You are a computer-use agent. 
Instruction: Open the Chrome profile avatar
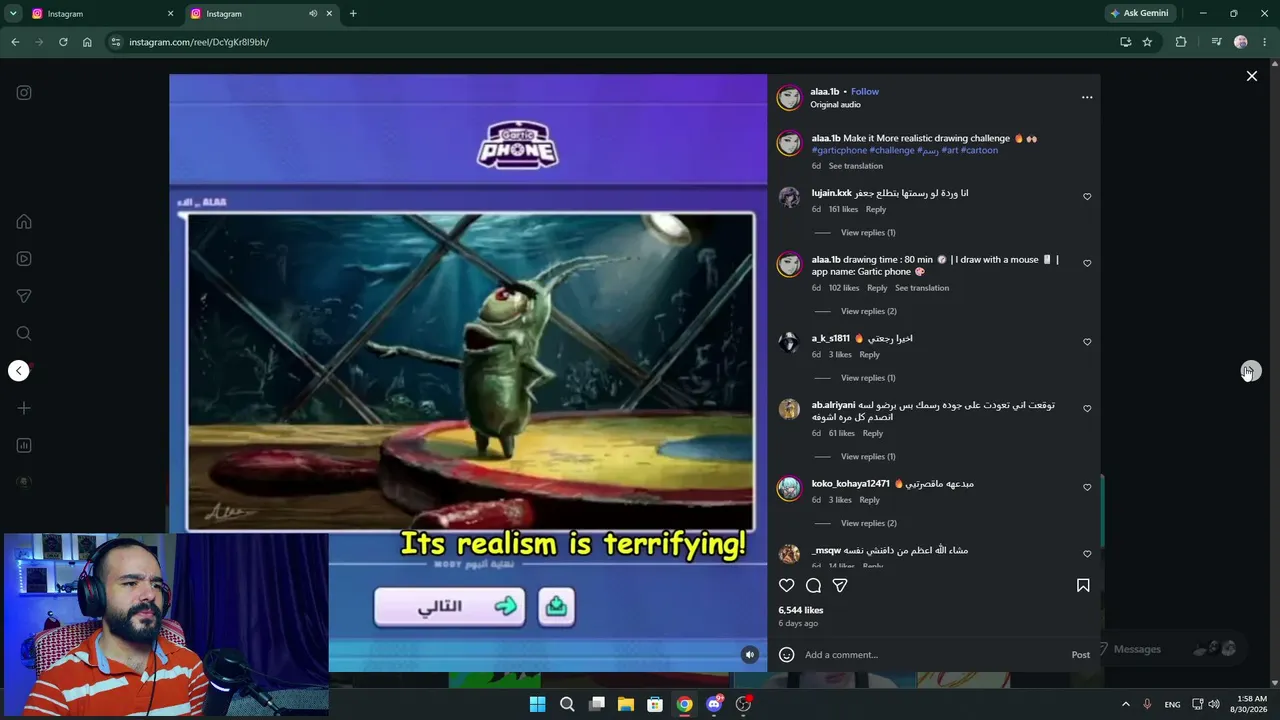click(1241, 42)
